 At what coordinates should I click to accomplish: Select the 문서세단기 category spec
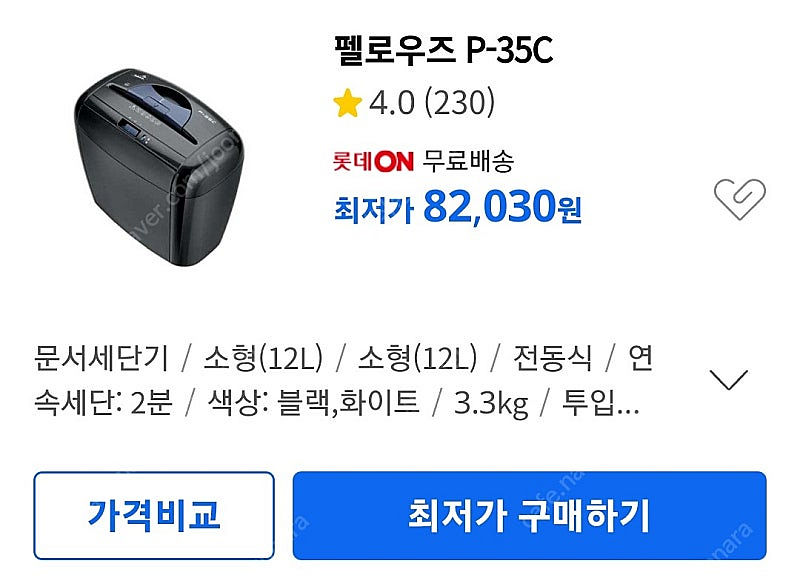point(101,358)
